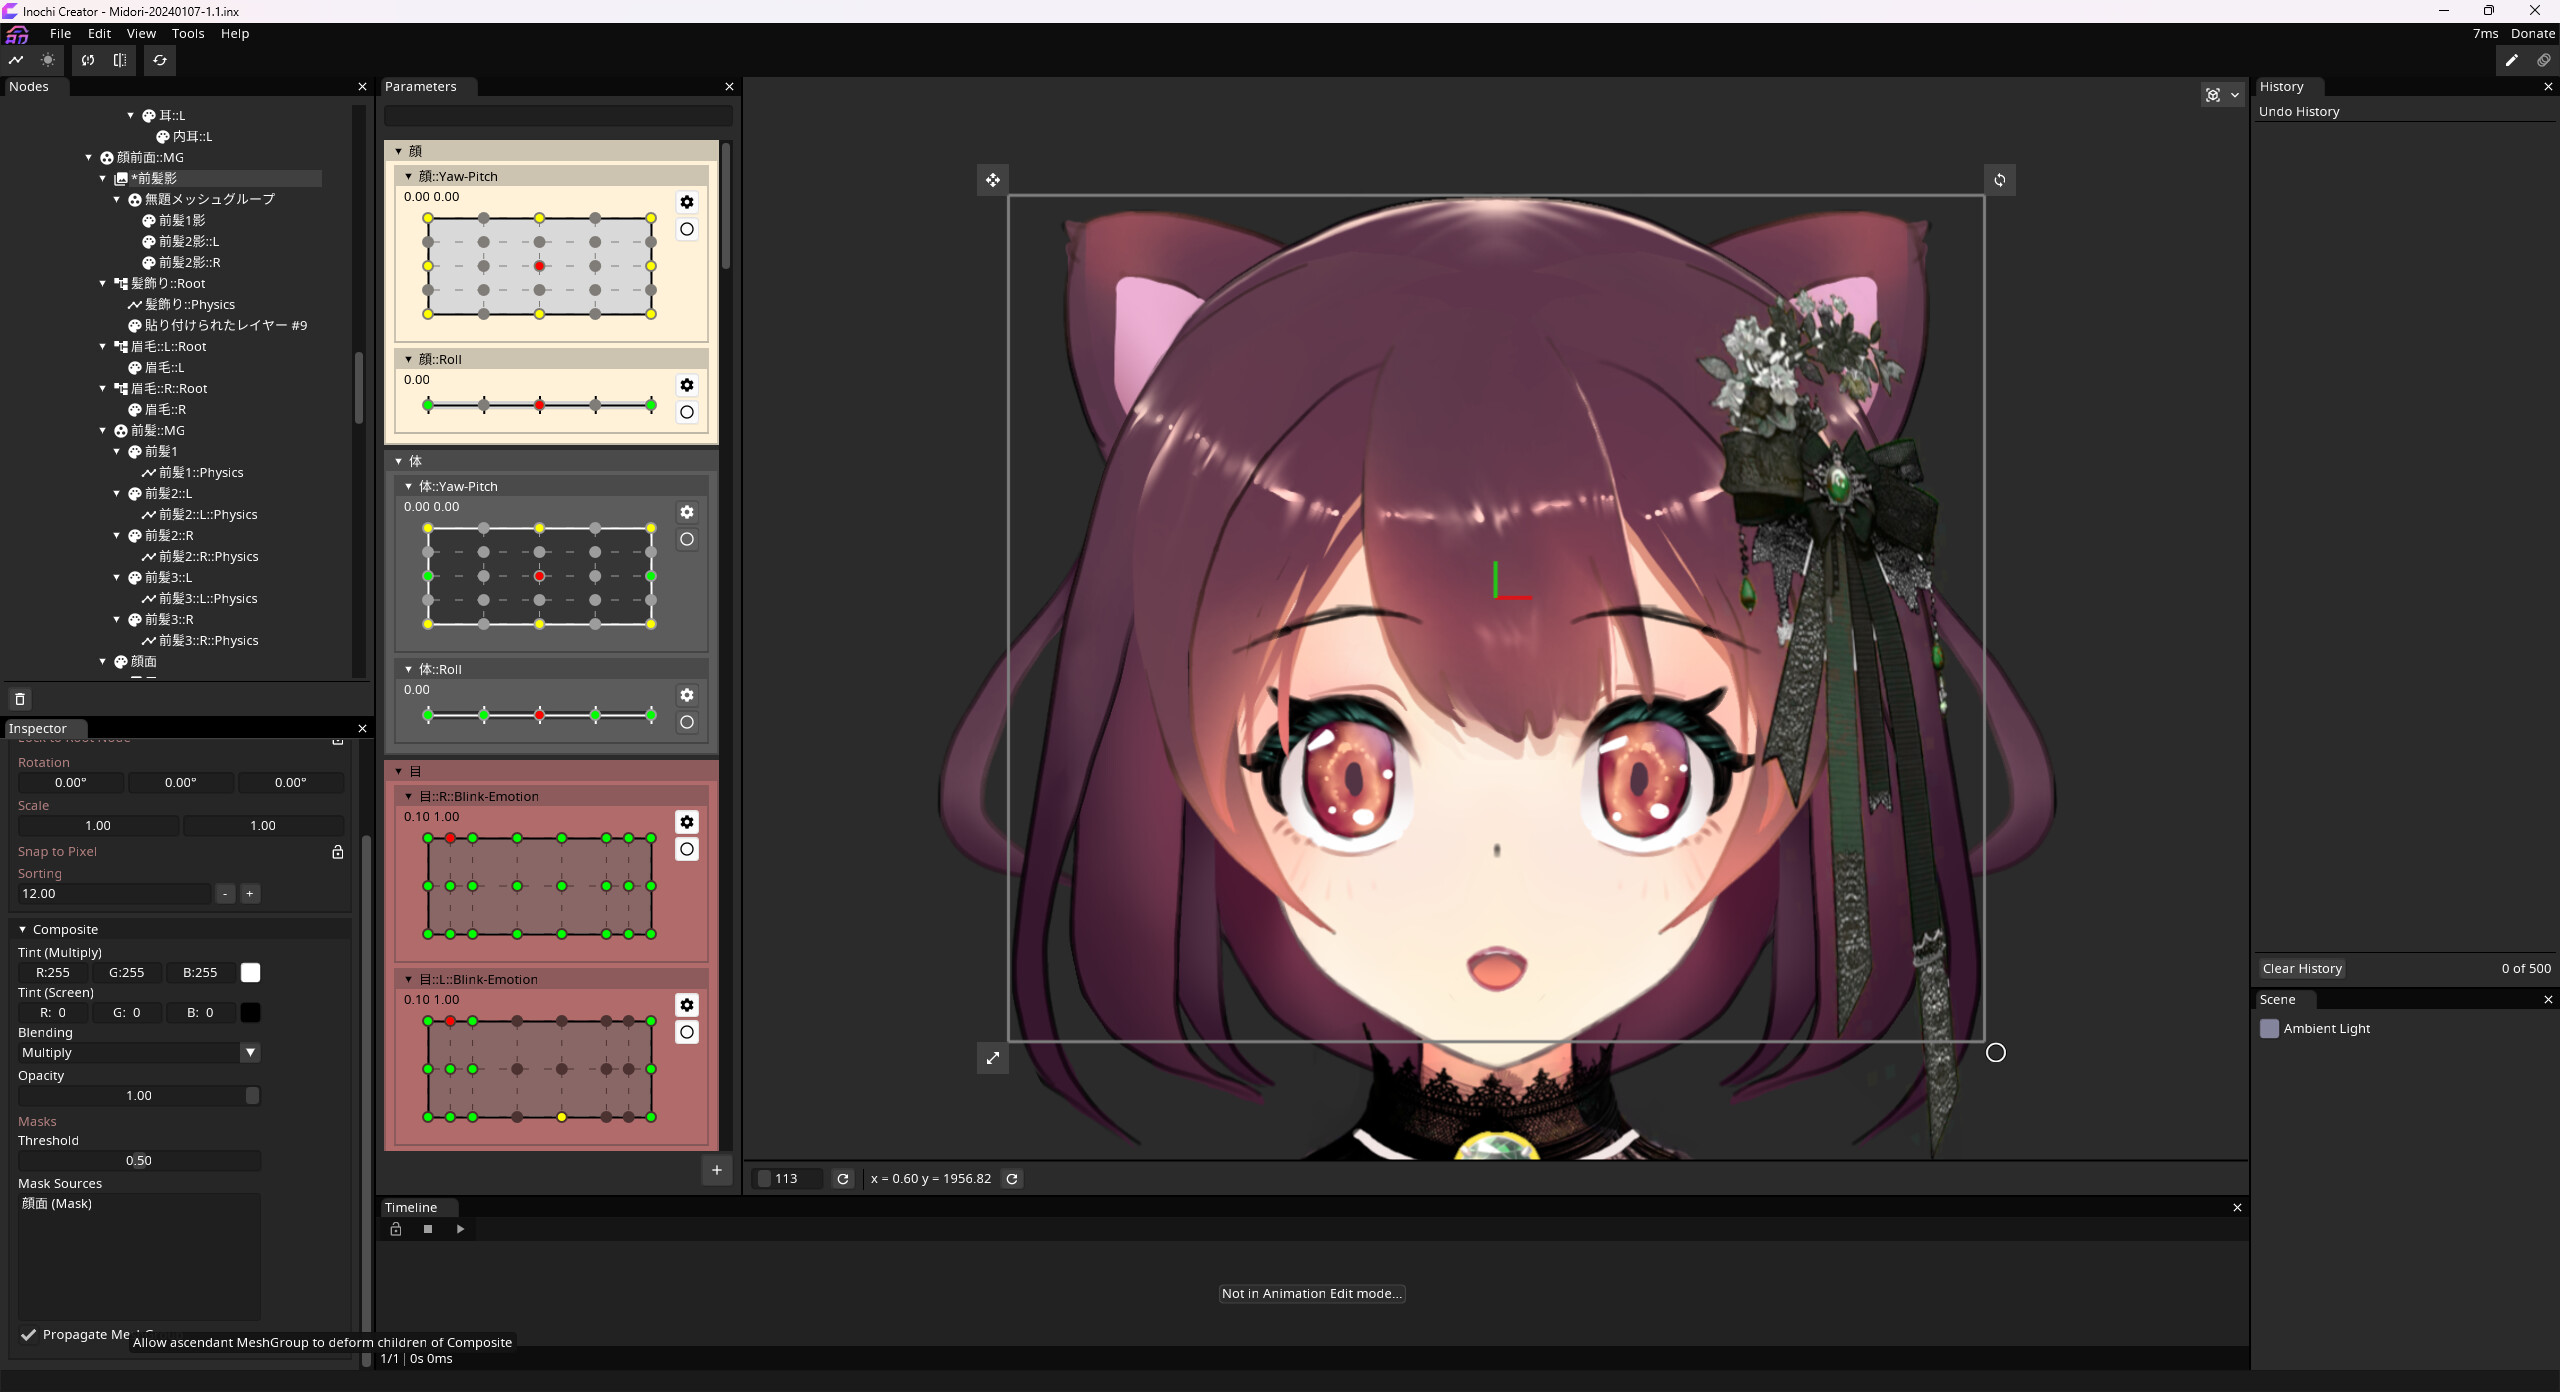The width and height of the screenshot is (2560, 1392).
Task: Toggle the lock icon in the Timeline panel
Action: (396, 1229)
